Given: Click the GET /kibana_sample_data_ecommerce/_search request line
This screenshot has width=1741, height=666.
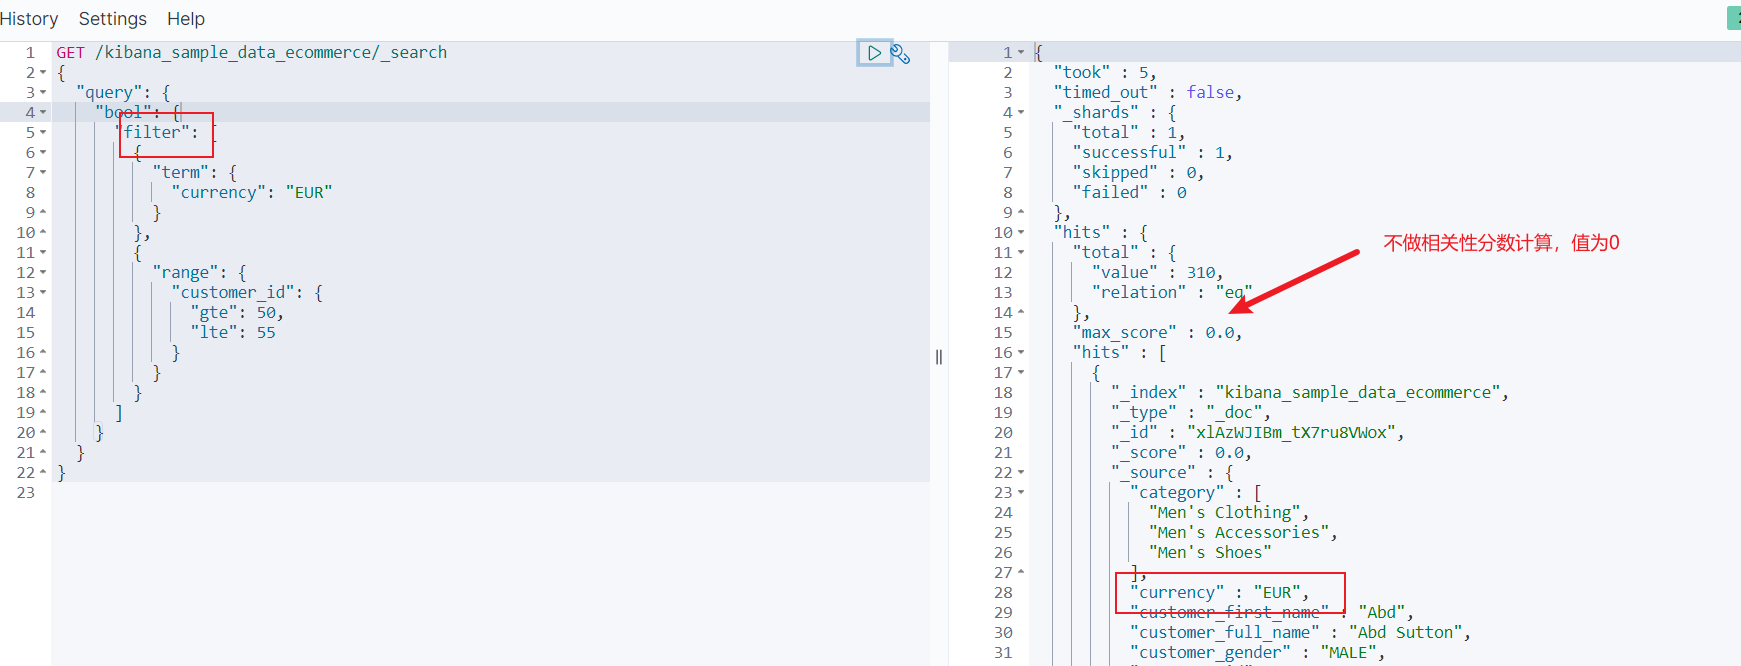Looking at the screenshot, I should pyautogui.click(x=251, y=53).
